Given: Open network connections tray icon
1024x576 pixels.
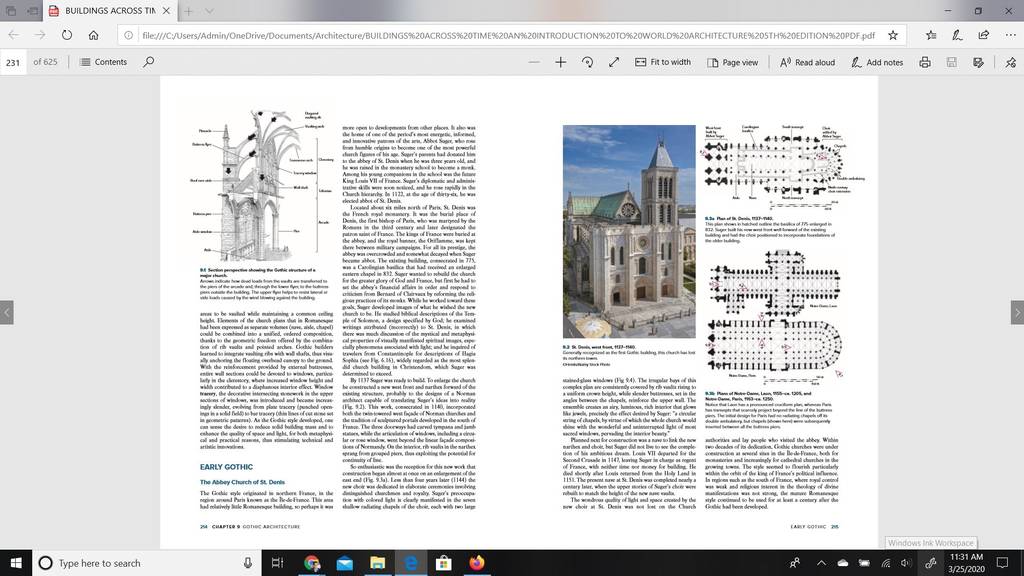Looking at the screenshot, I should pos(886,563).
